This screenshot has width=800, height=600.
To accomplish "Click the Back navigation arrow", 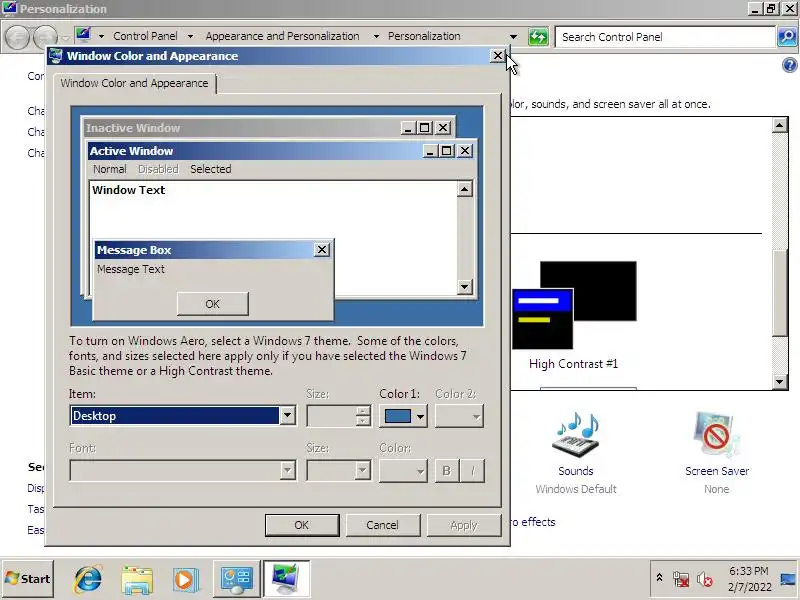I will [x=17, y=37].
